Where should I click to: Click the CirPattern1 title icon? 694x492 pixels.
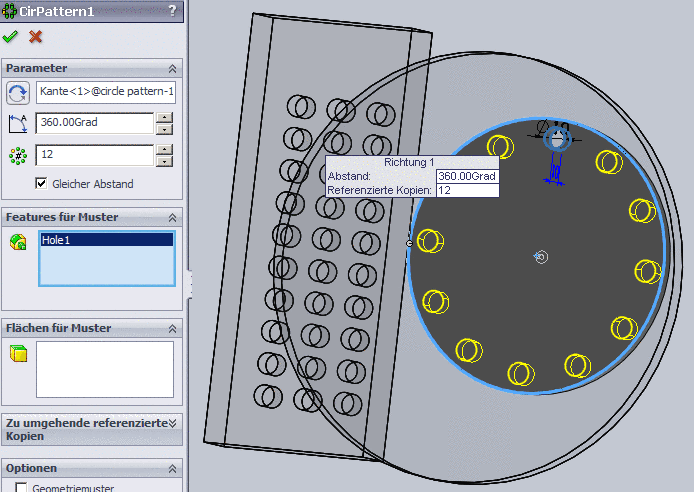[9, 11]
